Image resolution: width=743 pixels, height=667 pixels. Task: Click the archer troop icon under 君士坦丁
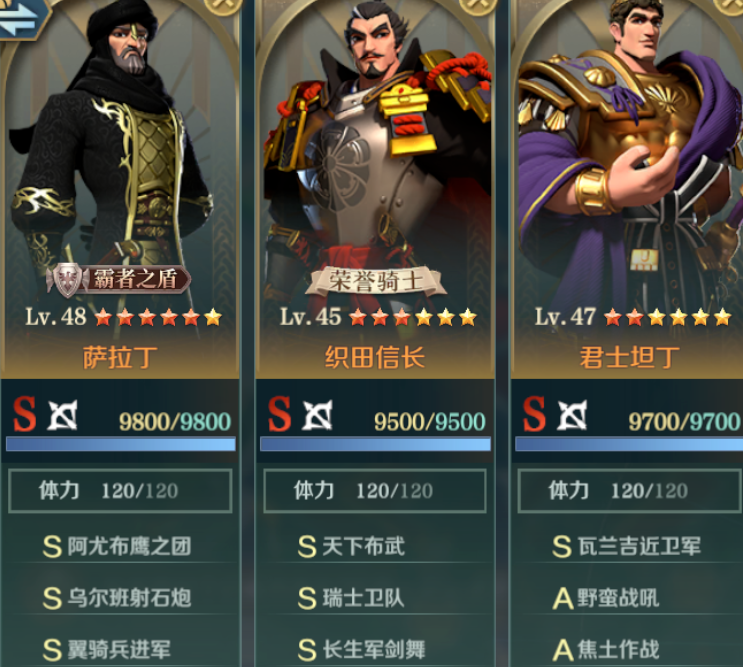point(572,415)
